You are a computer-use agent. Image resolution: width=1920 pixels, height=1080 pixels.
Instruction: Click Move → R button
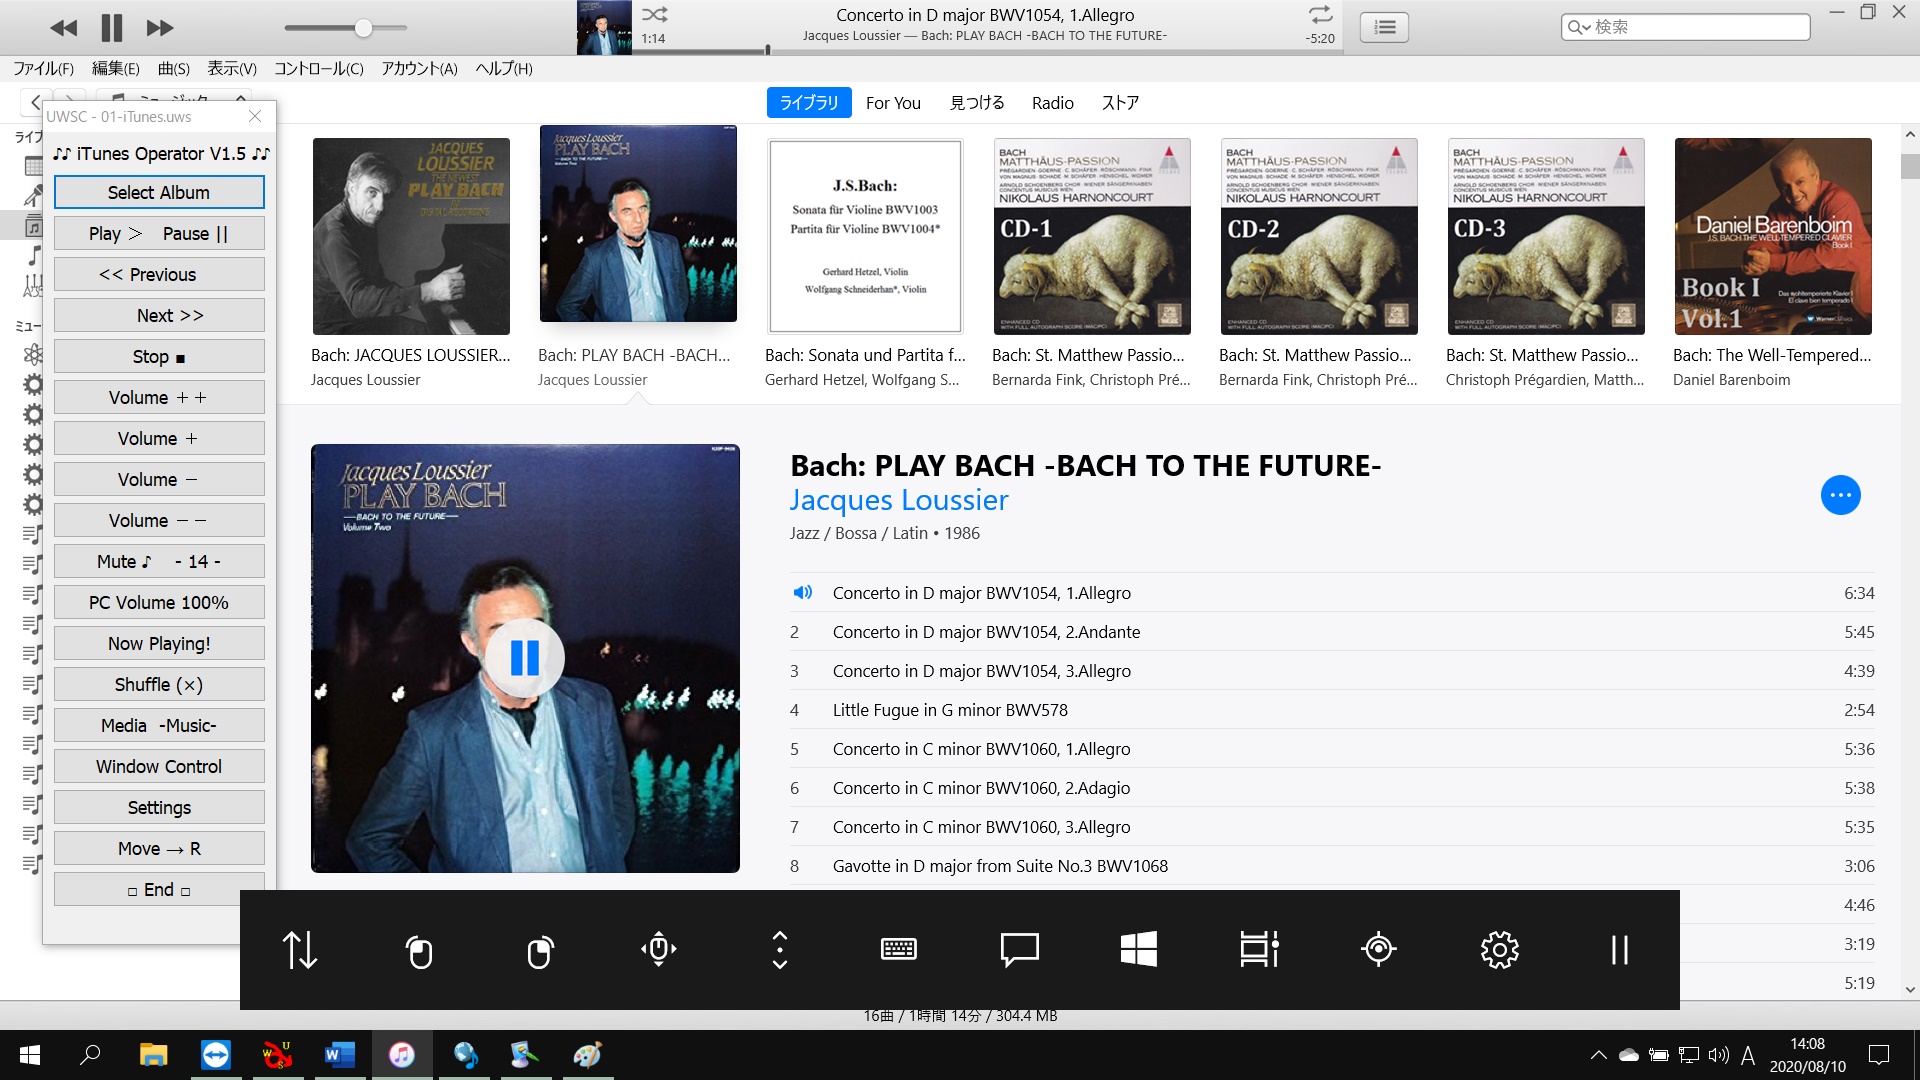click(x=159, y=848)
